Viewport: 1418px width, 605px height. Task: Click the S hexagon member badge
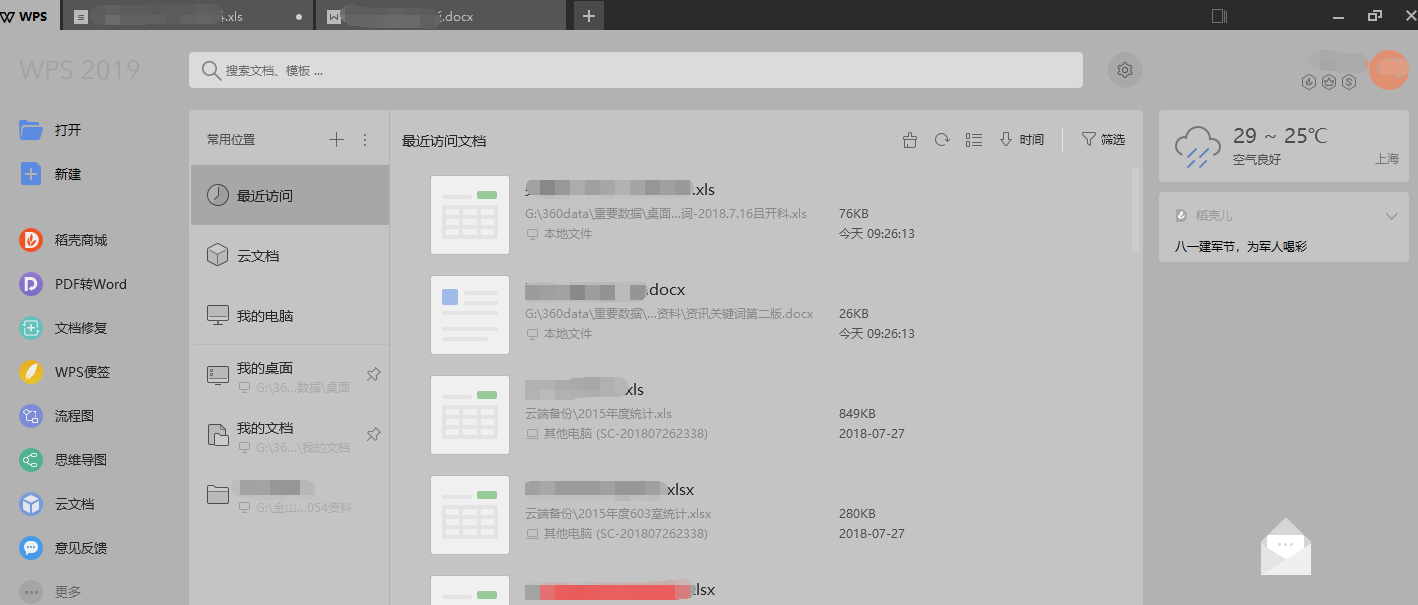point(1349,82)
